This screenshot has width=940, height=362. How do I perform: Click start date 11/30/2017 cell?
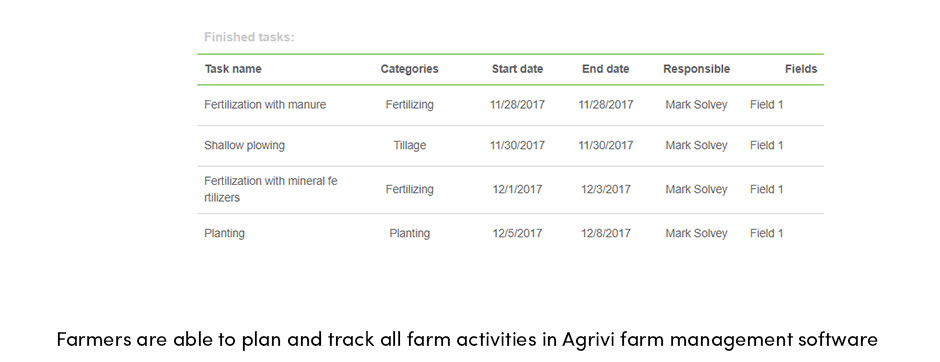point(517,146)
